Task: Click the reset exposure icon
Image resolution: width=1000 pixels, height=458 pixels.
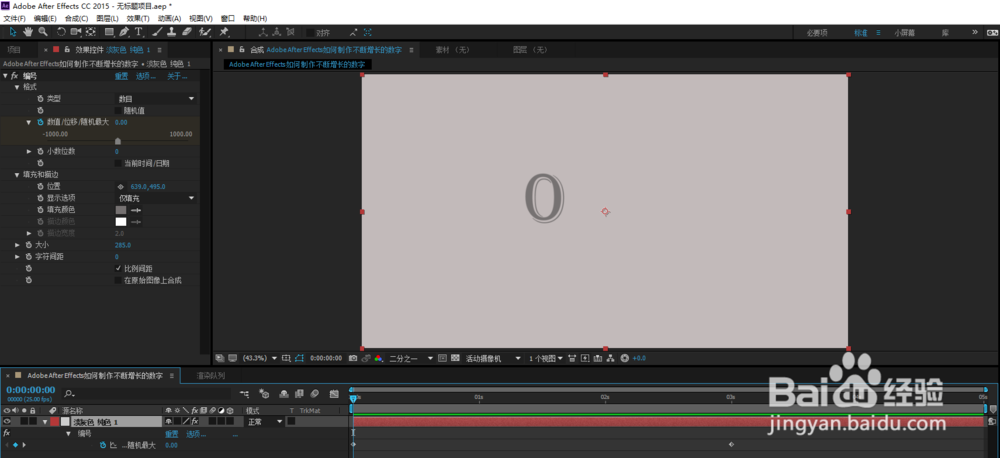Action: (624, 358)
